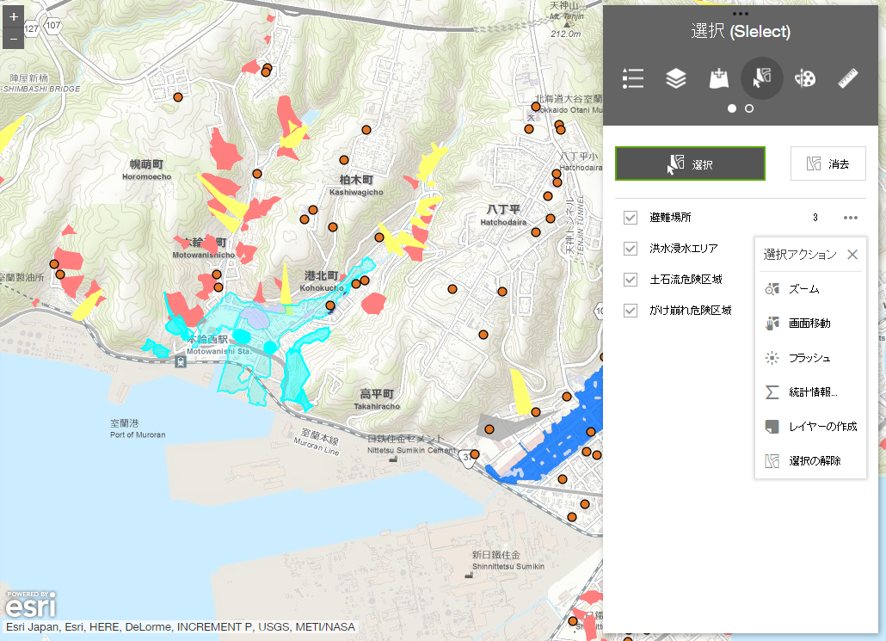Click the Esri logo on the map
Viewport: 886px width, 641px height.
pyautogui.click(x=30, y=605)
